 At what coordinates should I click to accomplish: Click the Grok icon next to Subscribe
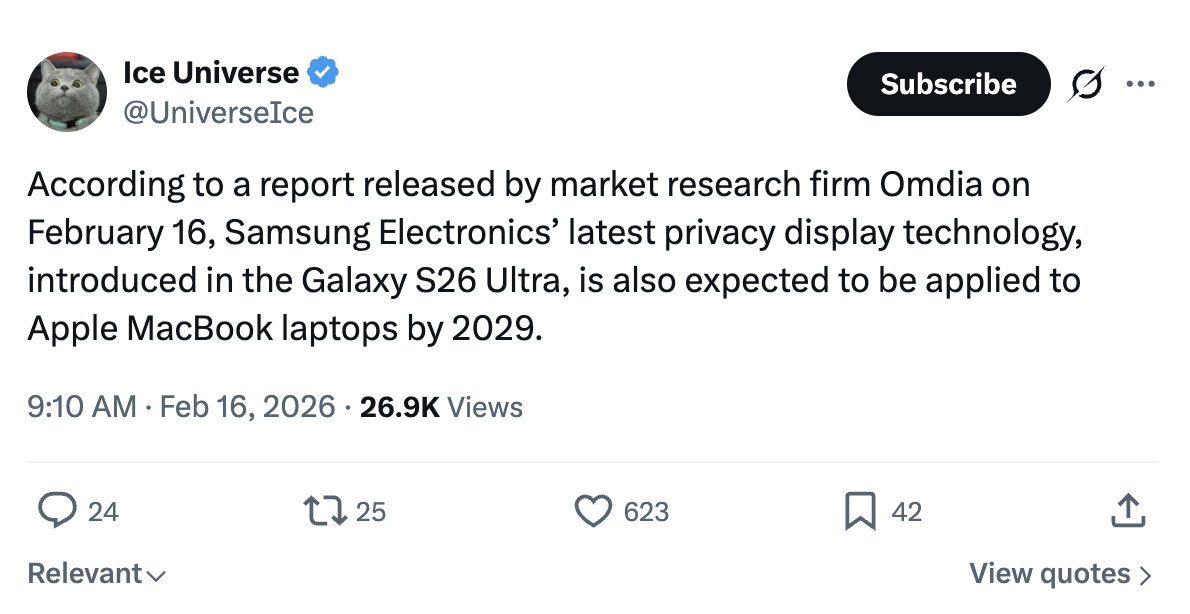[x=1087, y=84]
